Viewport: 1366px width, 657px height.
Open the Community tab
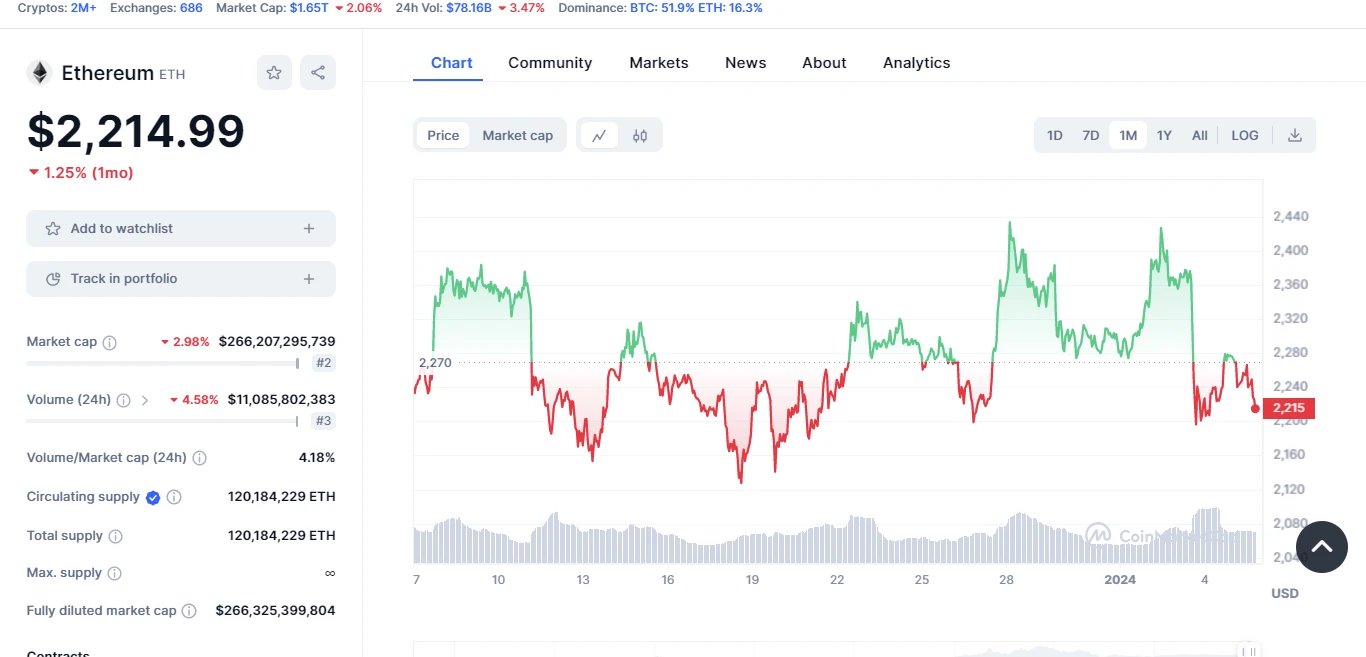[x=550, y=63]
